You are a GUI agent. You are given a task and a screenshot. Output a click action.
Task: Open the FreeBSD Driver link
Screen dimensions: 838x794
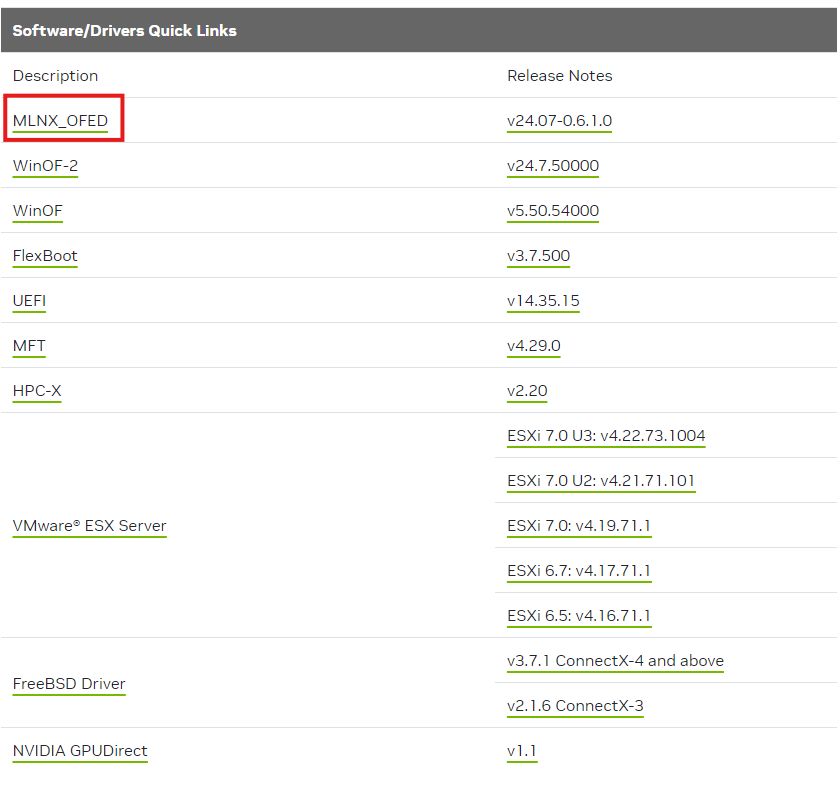point(69,683)
